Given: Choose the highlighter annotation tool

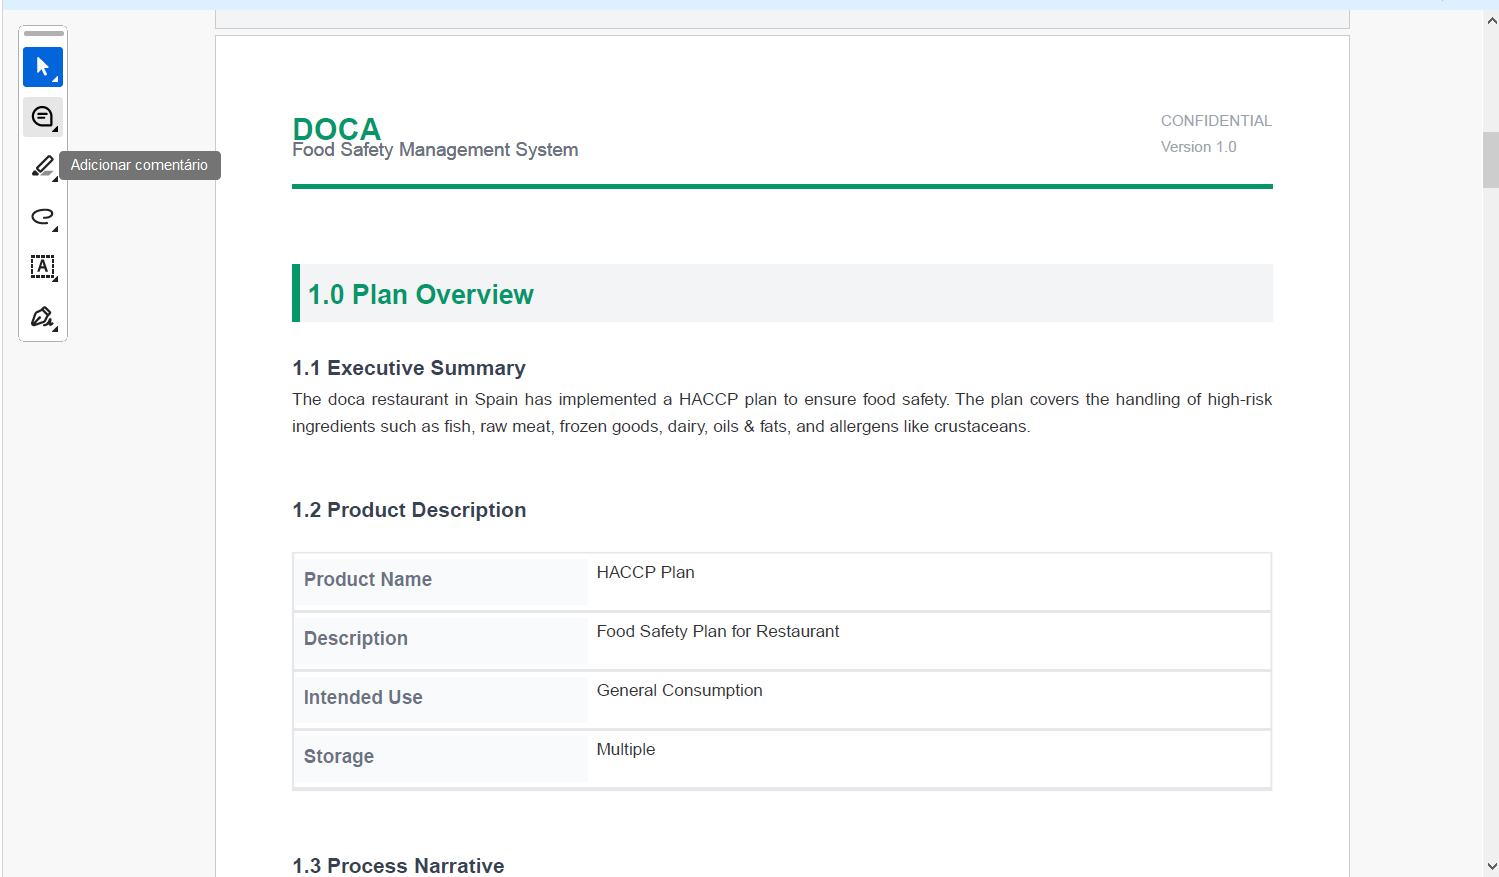Looking at the screenshot, I should click(x=42, y=166).
